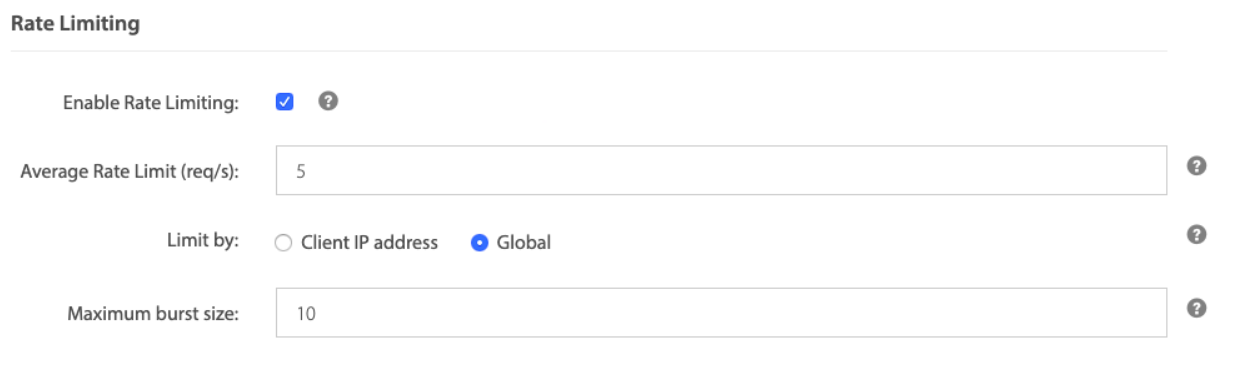Open help icon beside Maximum burst size

coord(1194,309)
